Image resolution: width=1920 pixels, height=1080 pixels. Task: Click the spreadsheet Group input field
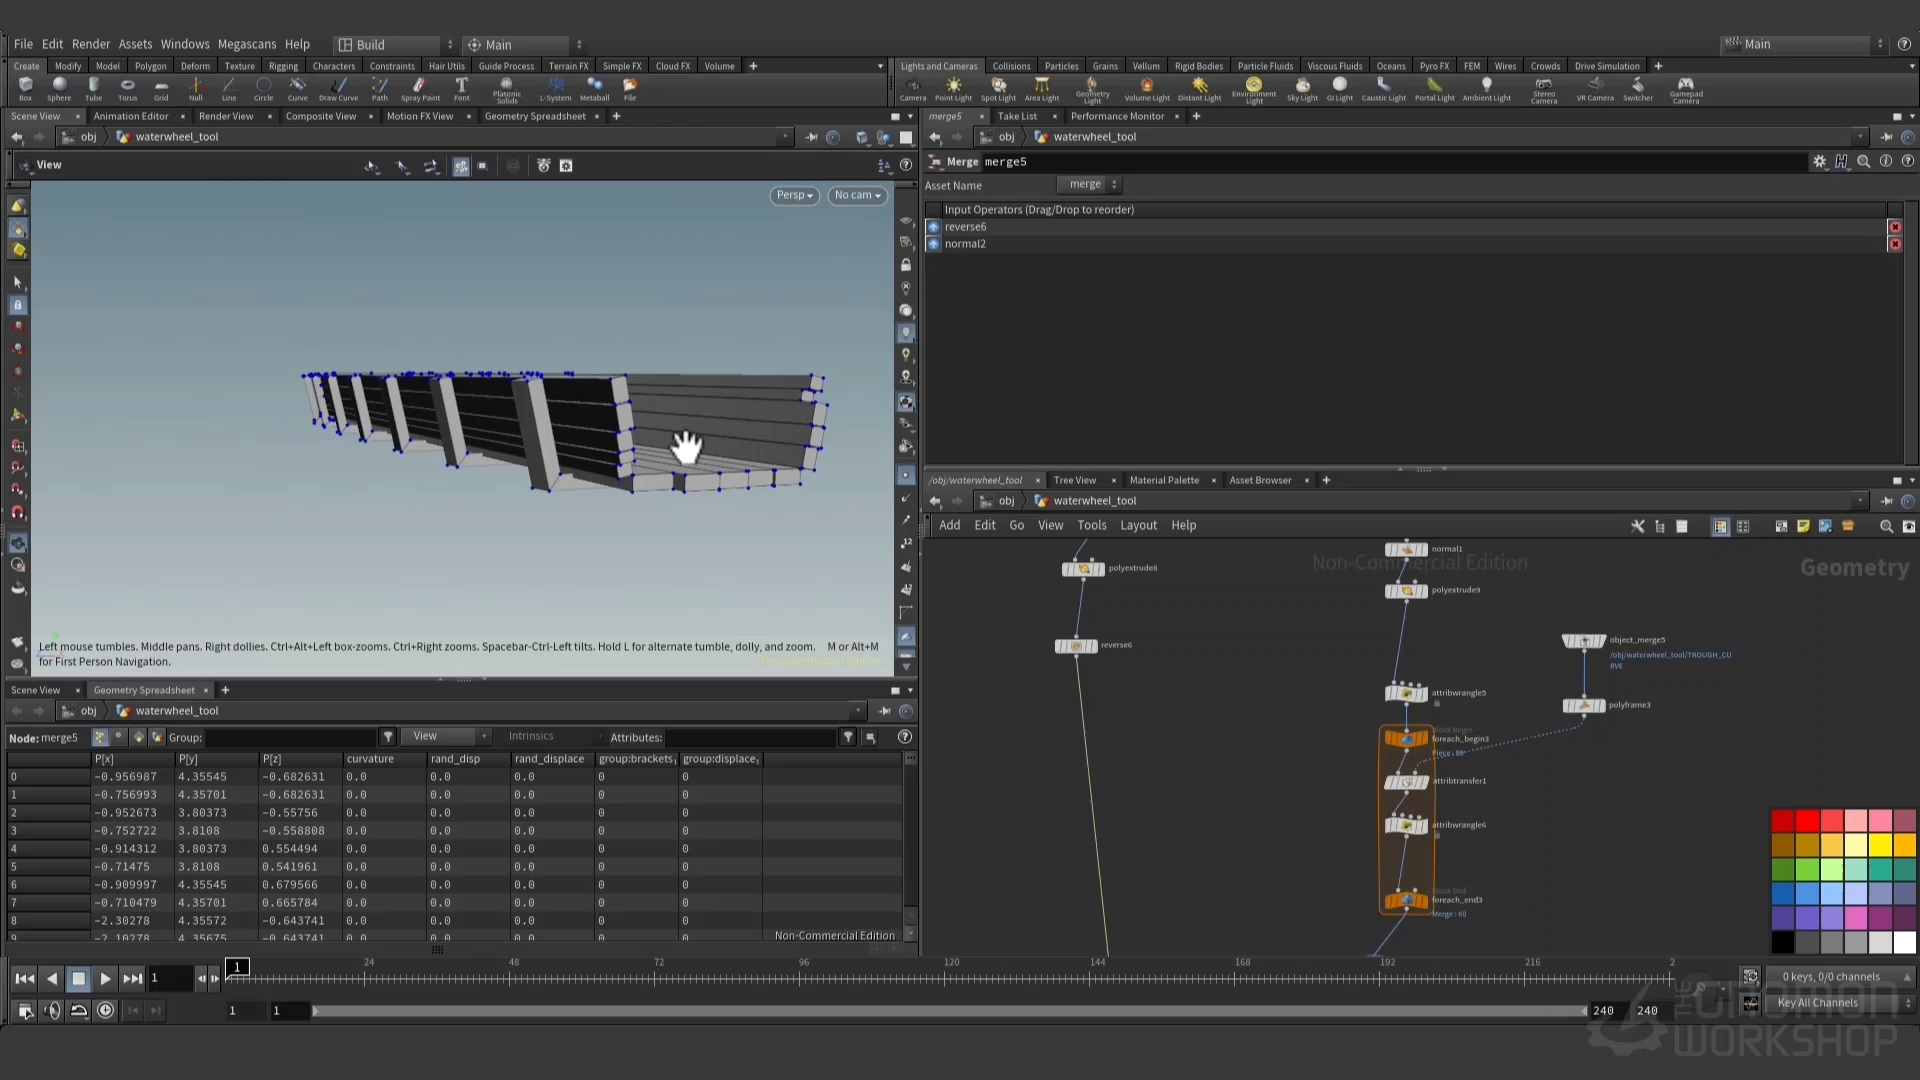(x=292, y=737)
